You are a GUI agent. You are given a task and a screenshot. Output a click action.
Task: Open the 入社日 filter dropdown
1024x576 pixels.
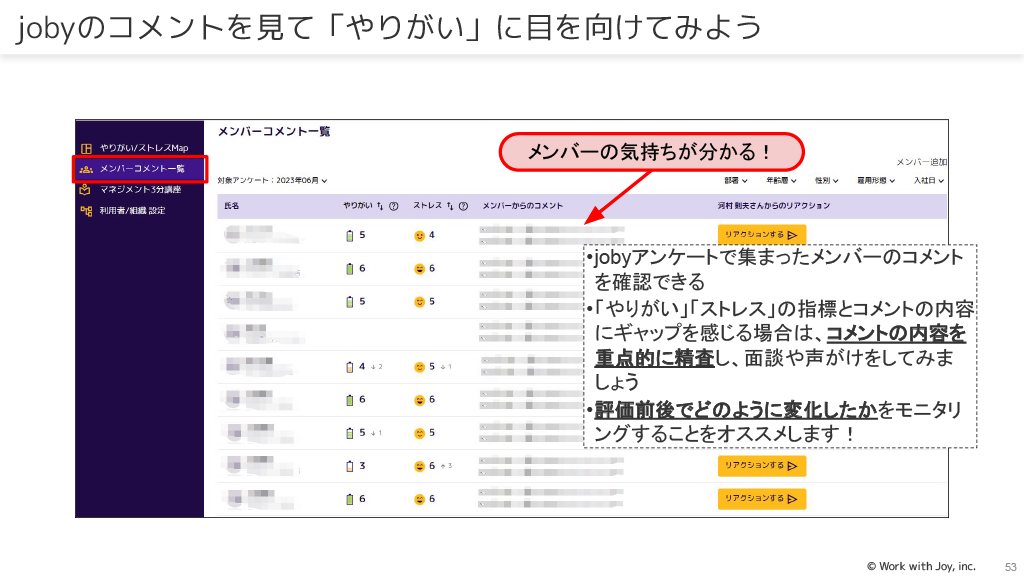(928, 181)
